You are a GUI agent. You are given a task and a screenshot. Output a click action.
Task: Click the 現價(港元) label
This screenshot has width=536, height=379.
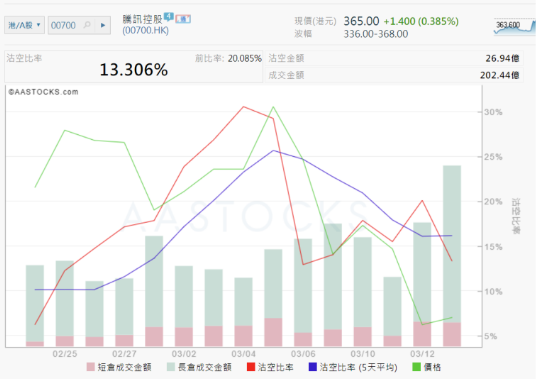tap(315, 21)
